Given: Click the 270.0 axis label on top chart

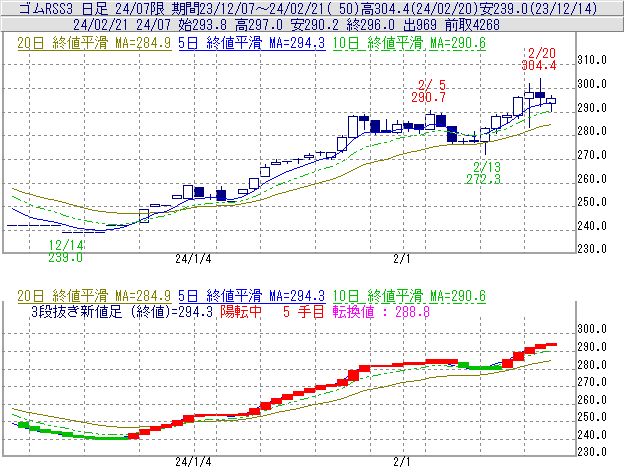Looking at the screenshot, I should tap(592, 154).
